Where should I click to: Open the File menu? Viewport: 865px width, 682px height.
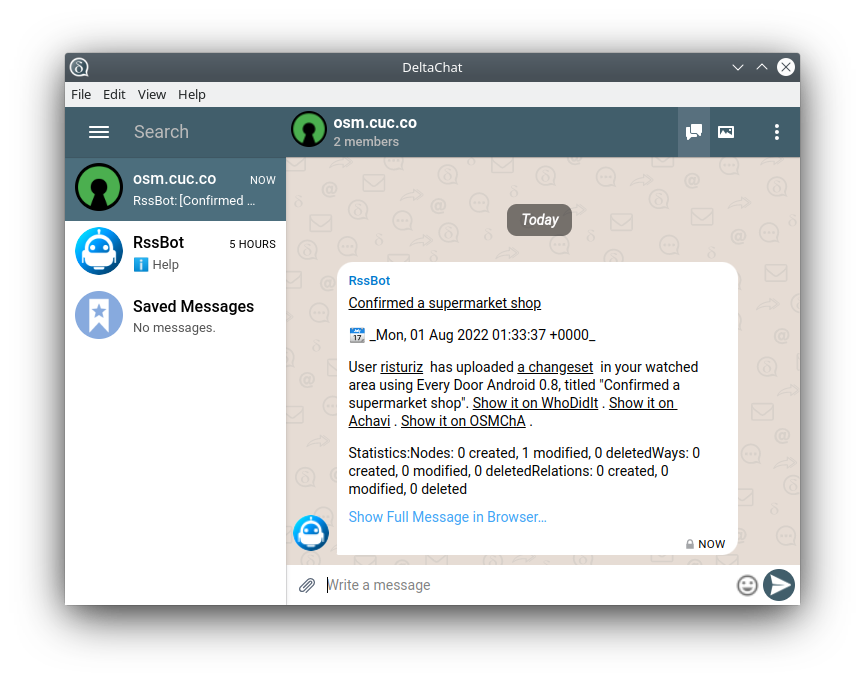[x=81, y=94]
